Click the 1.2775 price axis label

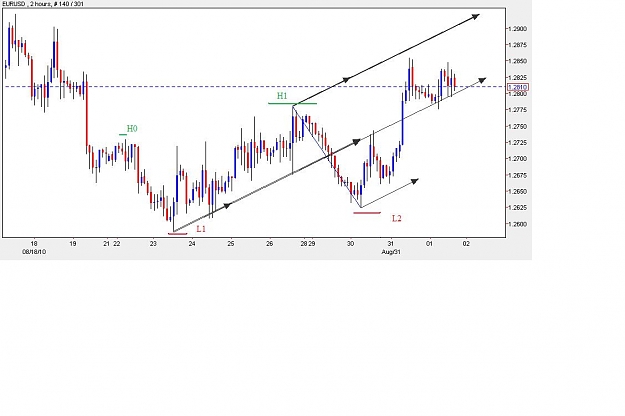pyautogui.click(x=518, y=110)
